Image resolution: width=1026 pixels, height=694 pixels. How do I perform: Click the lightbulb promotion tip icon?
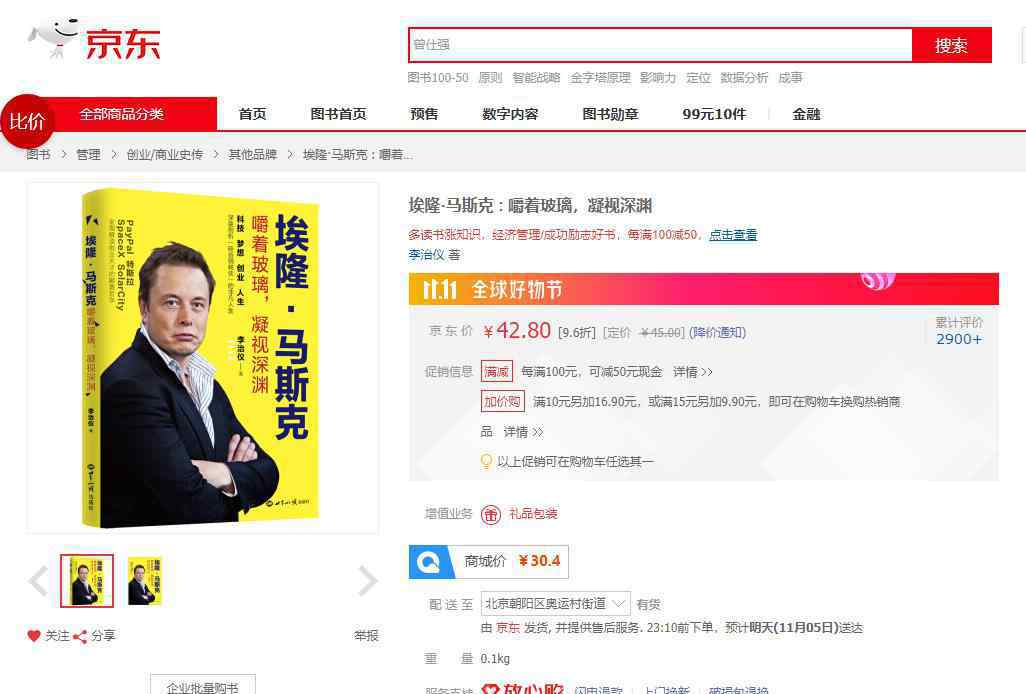point(486,461)
